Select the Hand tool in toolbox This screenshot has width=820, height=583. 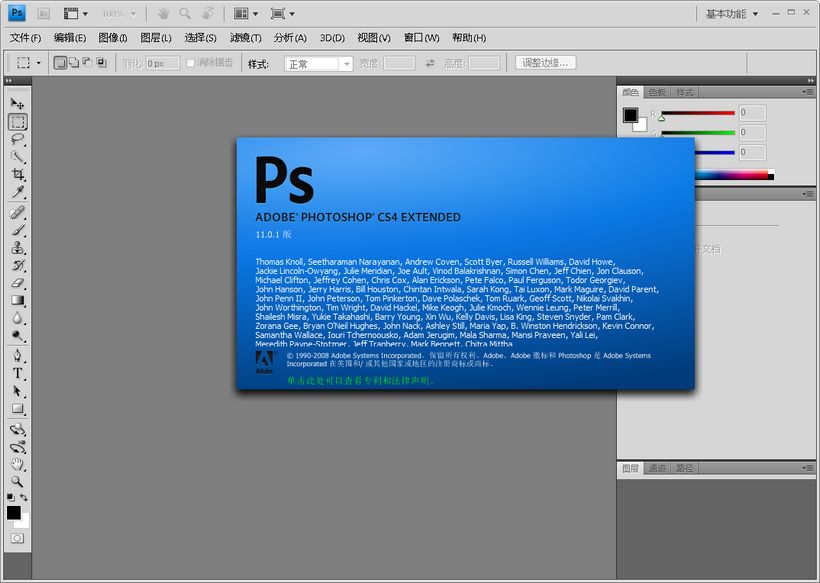(17, 464)
